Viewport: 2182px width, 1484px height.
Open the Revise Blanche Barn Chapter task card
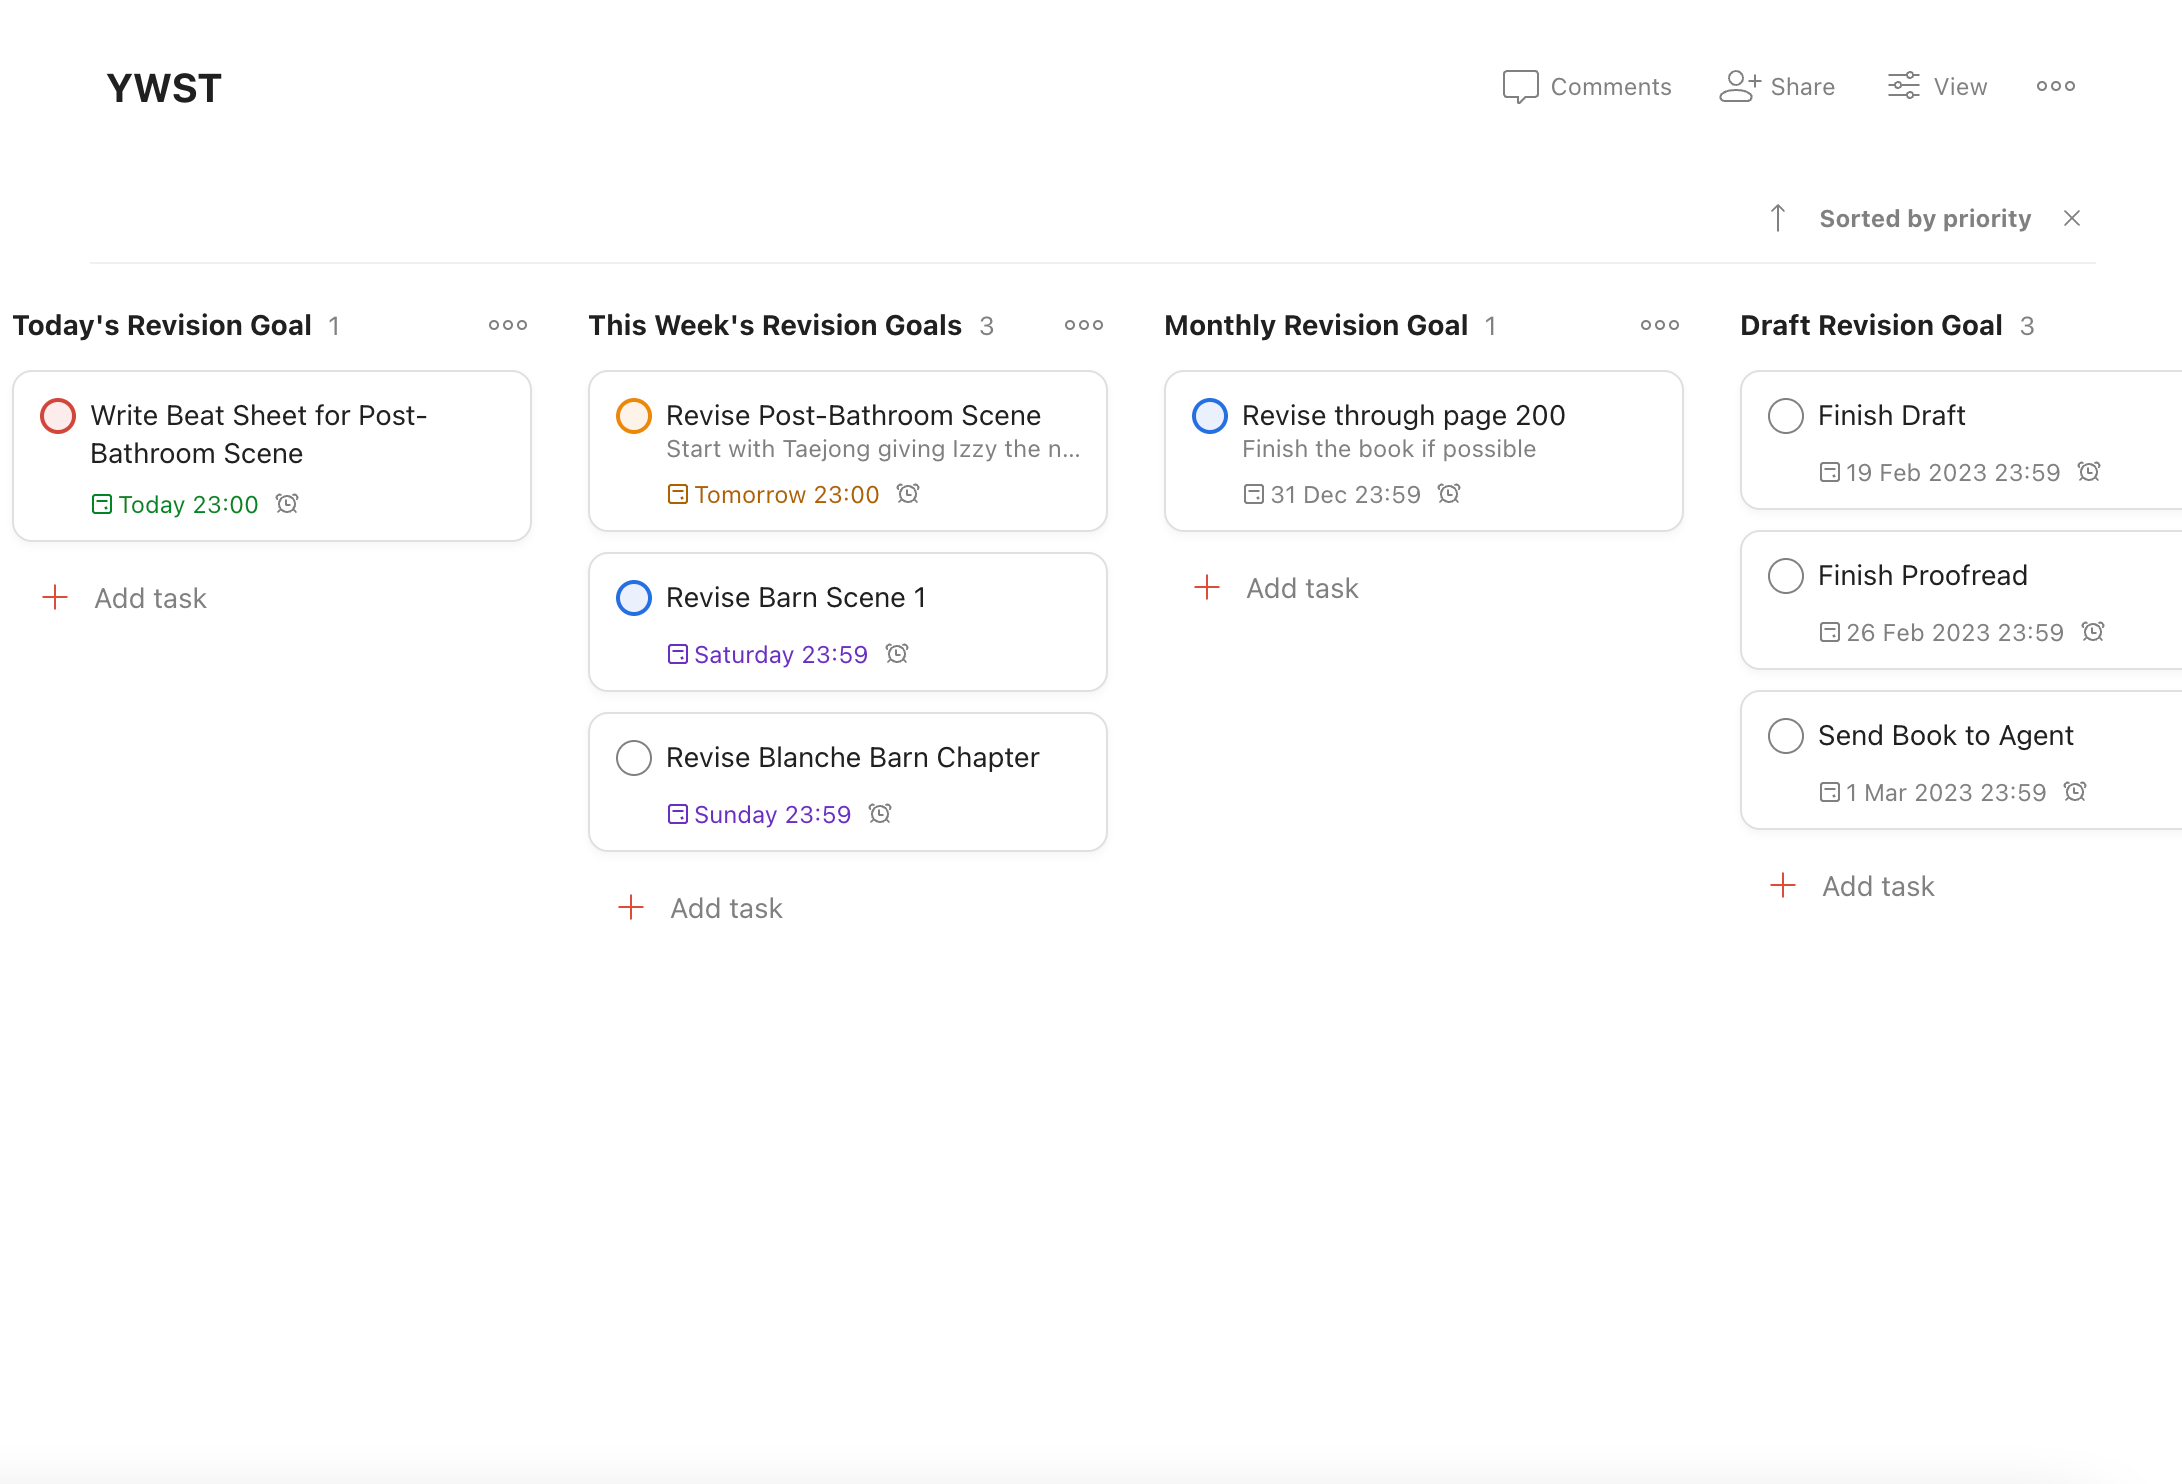click(x=852, y=758)
